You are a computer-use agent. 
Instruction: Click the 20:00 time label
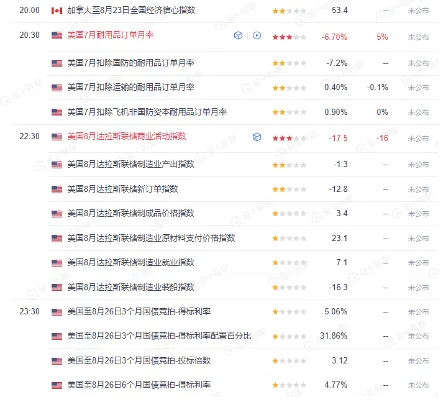pos(29,11)
